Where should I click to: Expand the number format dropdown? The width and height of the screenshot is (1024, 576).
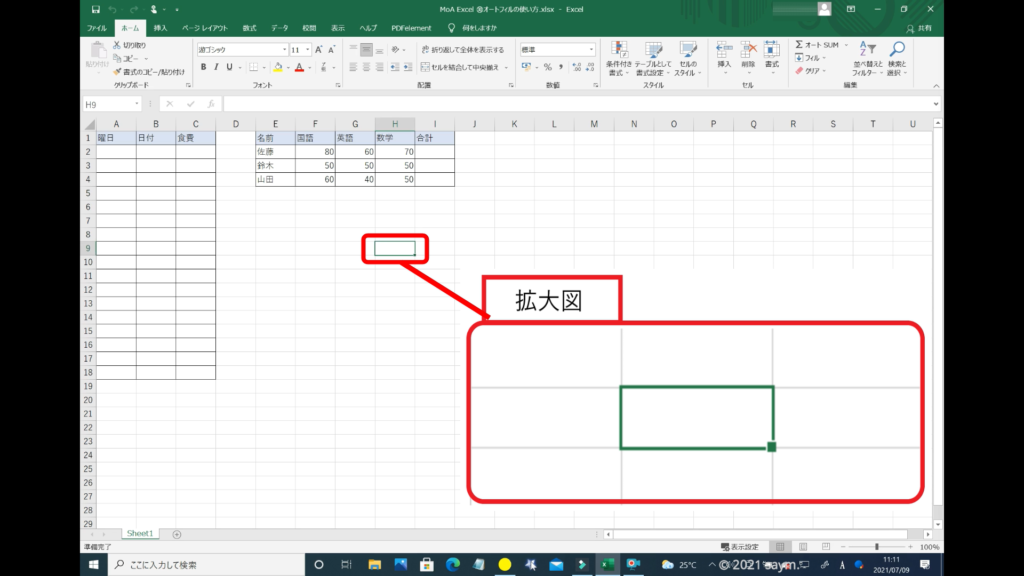click(591, 49)
